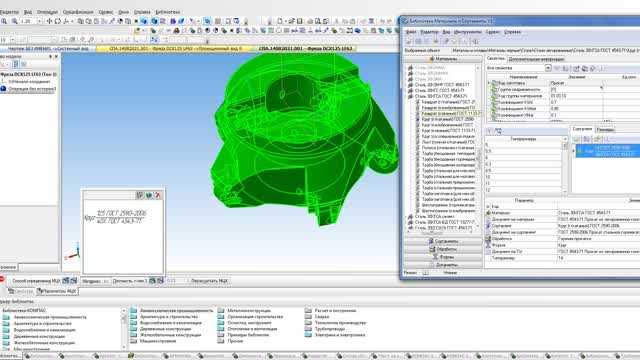Select Начало координат in the model tree

(29, 82)
